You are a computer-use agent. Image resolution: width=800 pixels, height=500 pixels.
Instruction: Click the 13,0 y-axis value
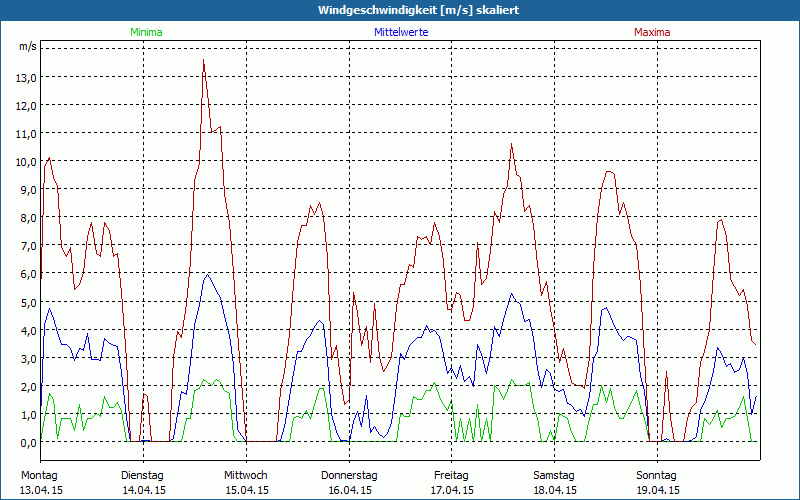pyautogui.click(x=28, y=78)
